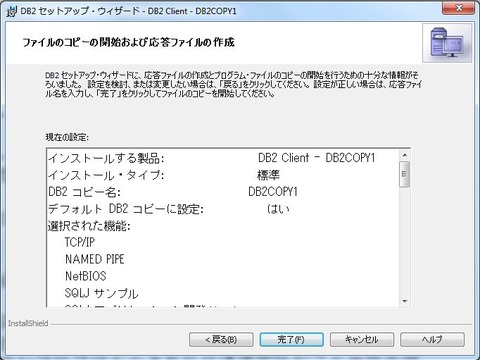This screenshot has height=360, width=480.
Task: Select the インストール・タイプ row
Action: 223,175
